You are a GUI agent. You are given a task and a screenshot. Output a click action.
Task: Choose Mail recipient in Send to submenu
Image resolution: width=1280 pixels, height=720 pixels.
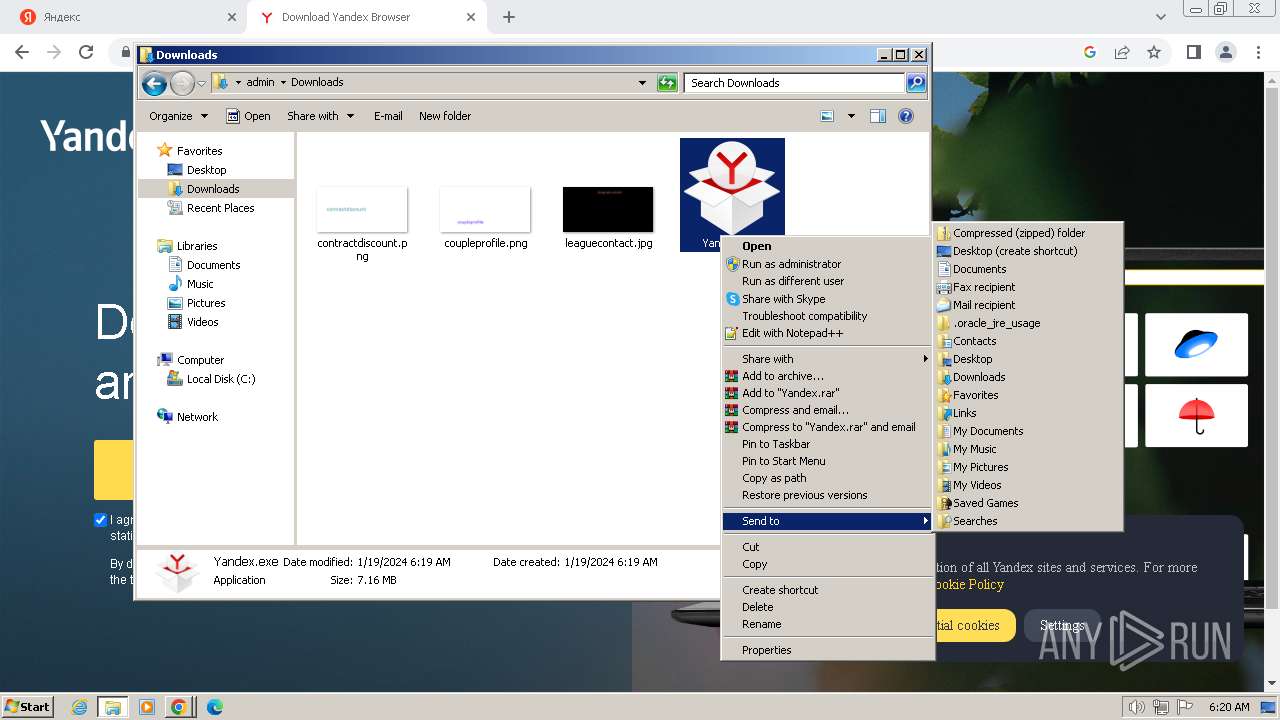pos(1027,305)
